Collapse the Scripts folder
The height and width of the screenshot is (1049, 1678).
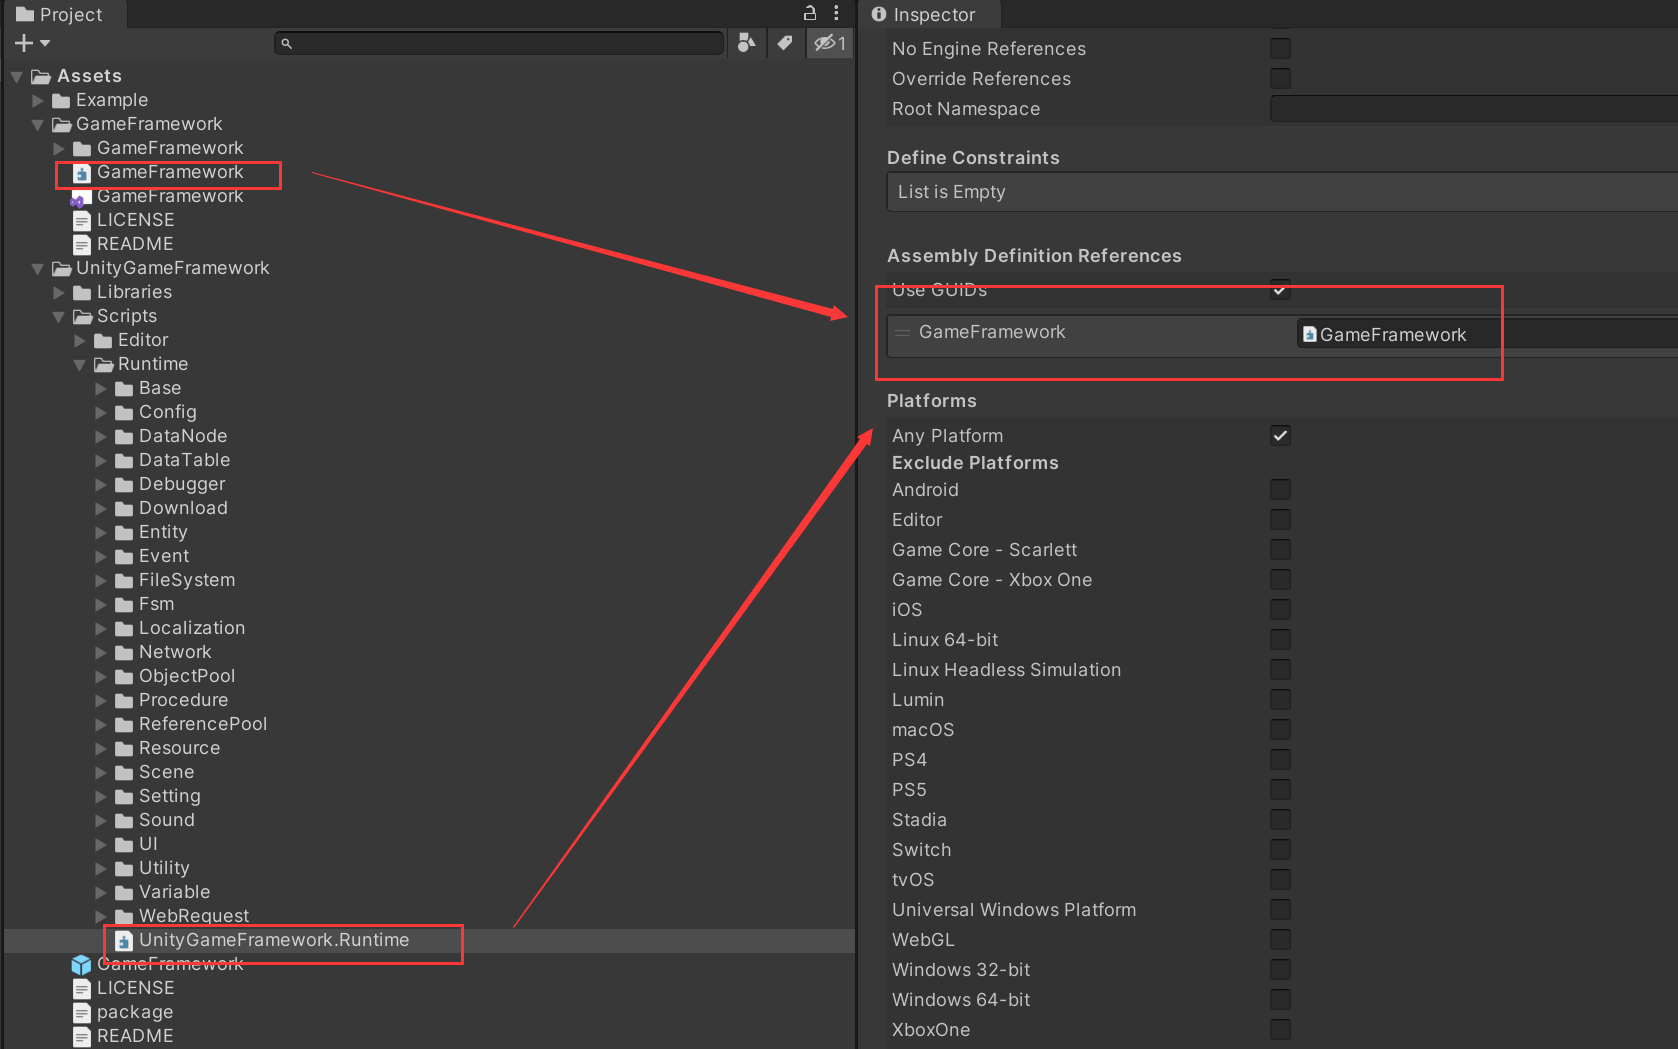(59, 316)
